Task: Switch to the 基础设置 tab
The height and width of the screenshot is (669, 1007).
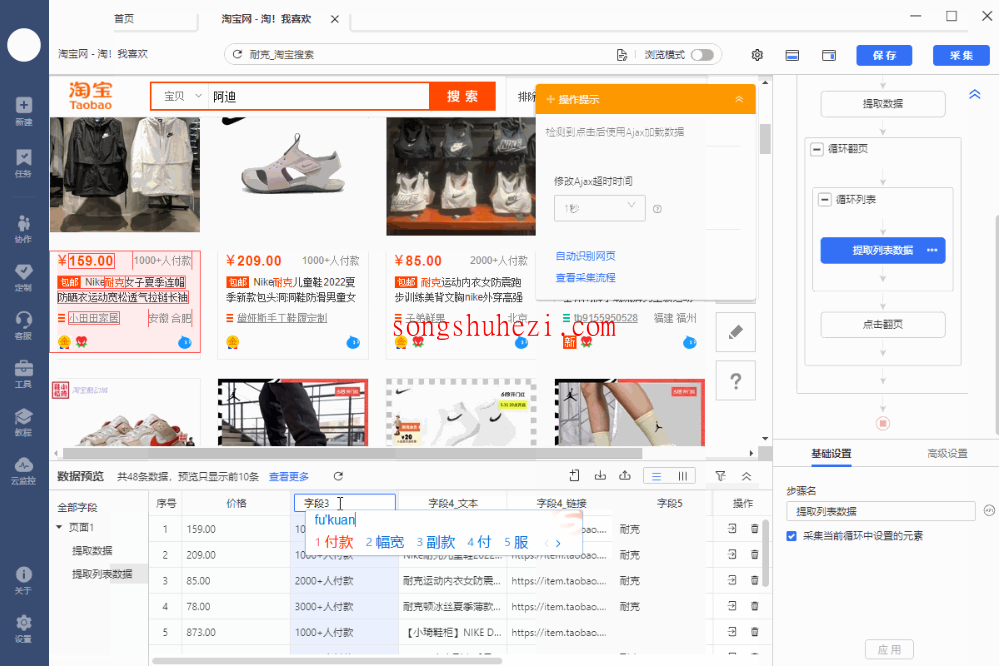Action: point(831,453)
